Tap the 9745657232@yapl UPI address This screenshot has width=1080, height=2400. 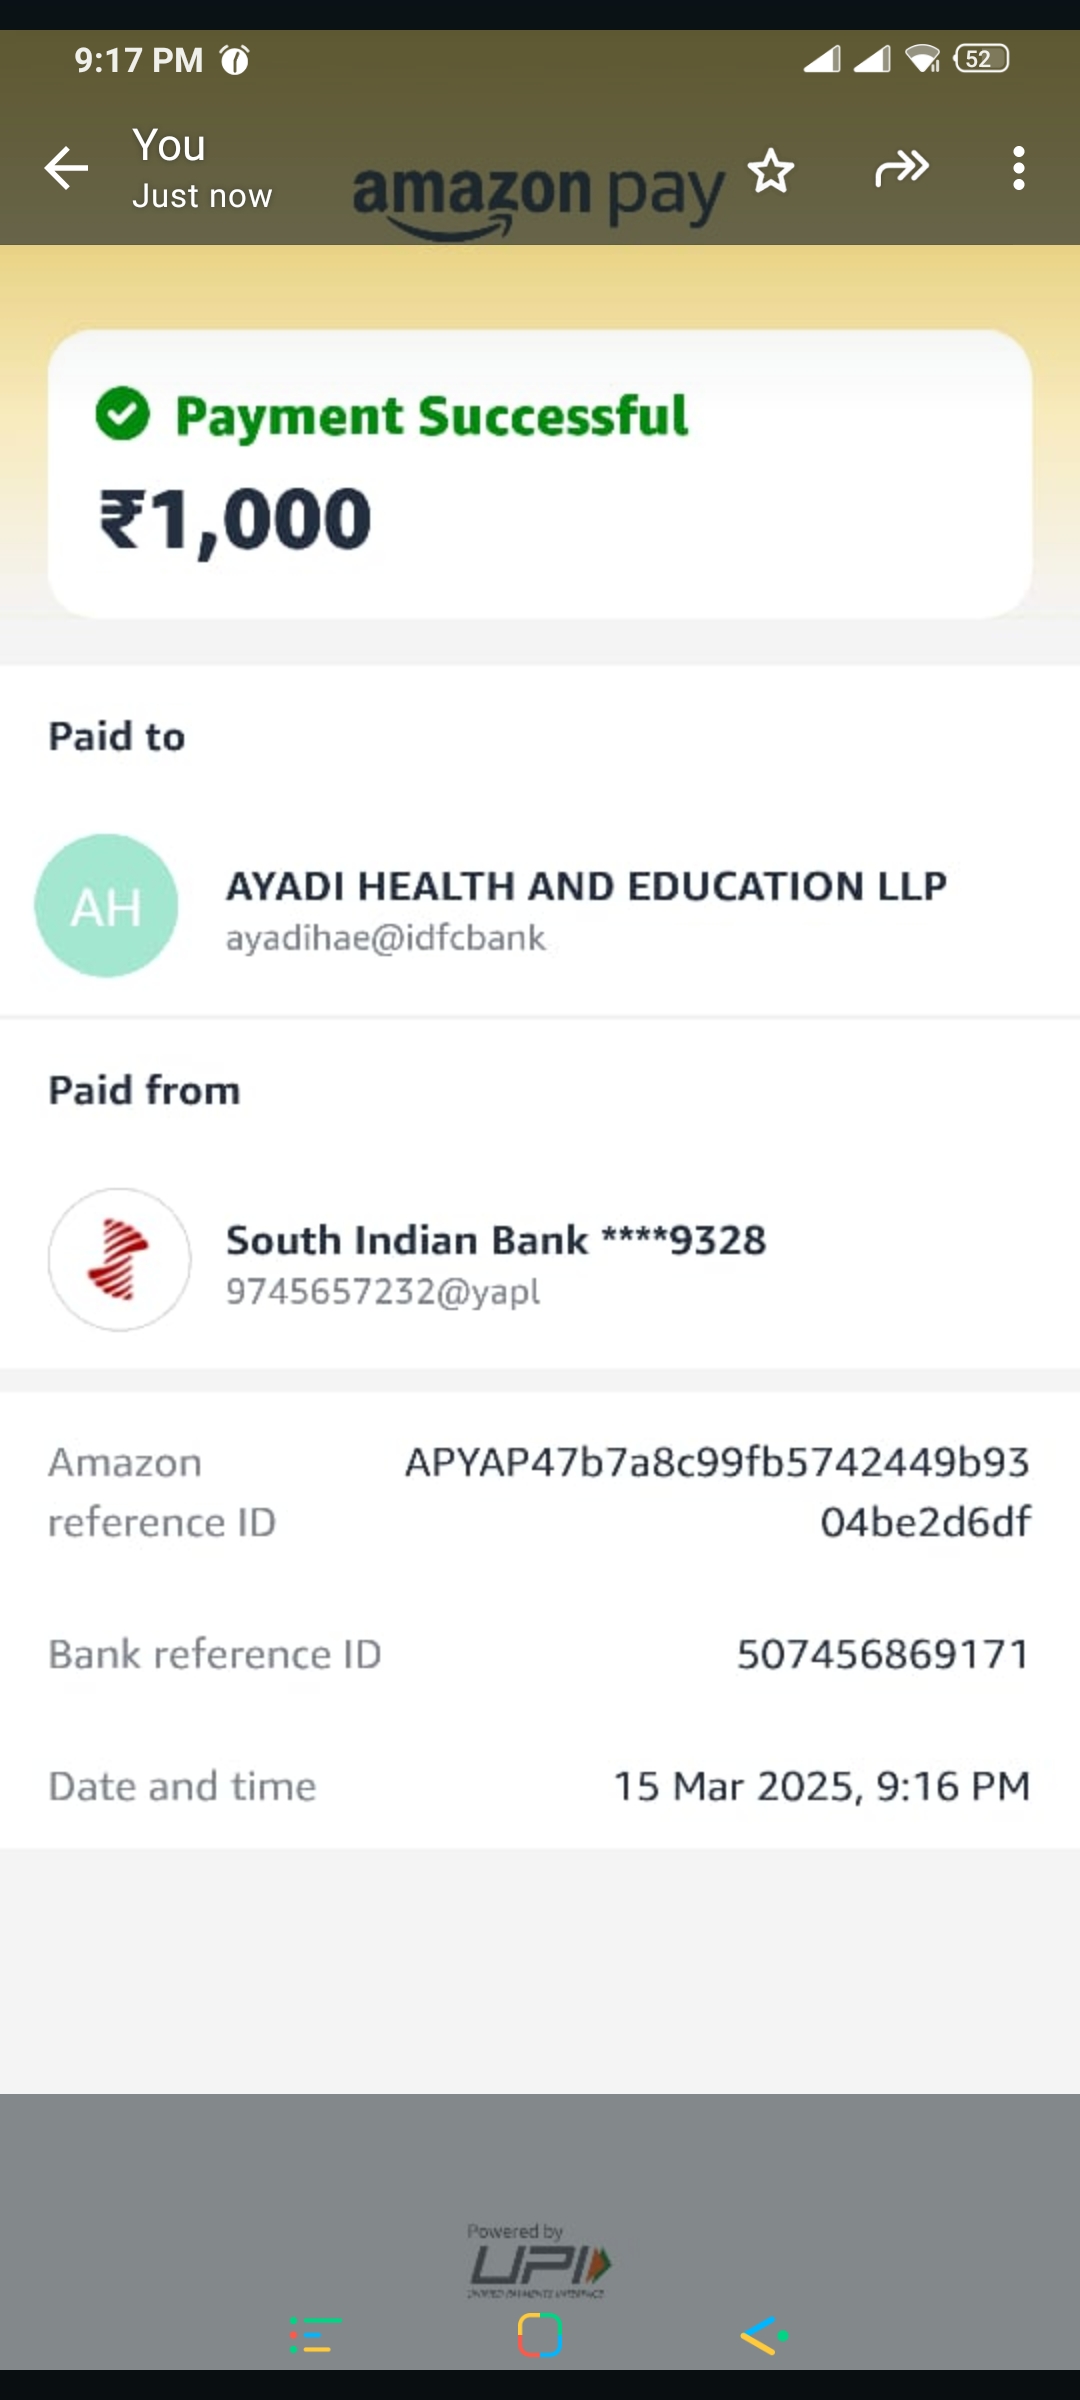point(383,1292)
